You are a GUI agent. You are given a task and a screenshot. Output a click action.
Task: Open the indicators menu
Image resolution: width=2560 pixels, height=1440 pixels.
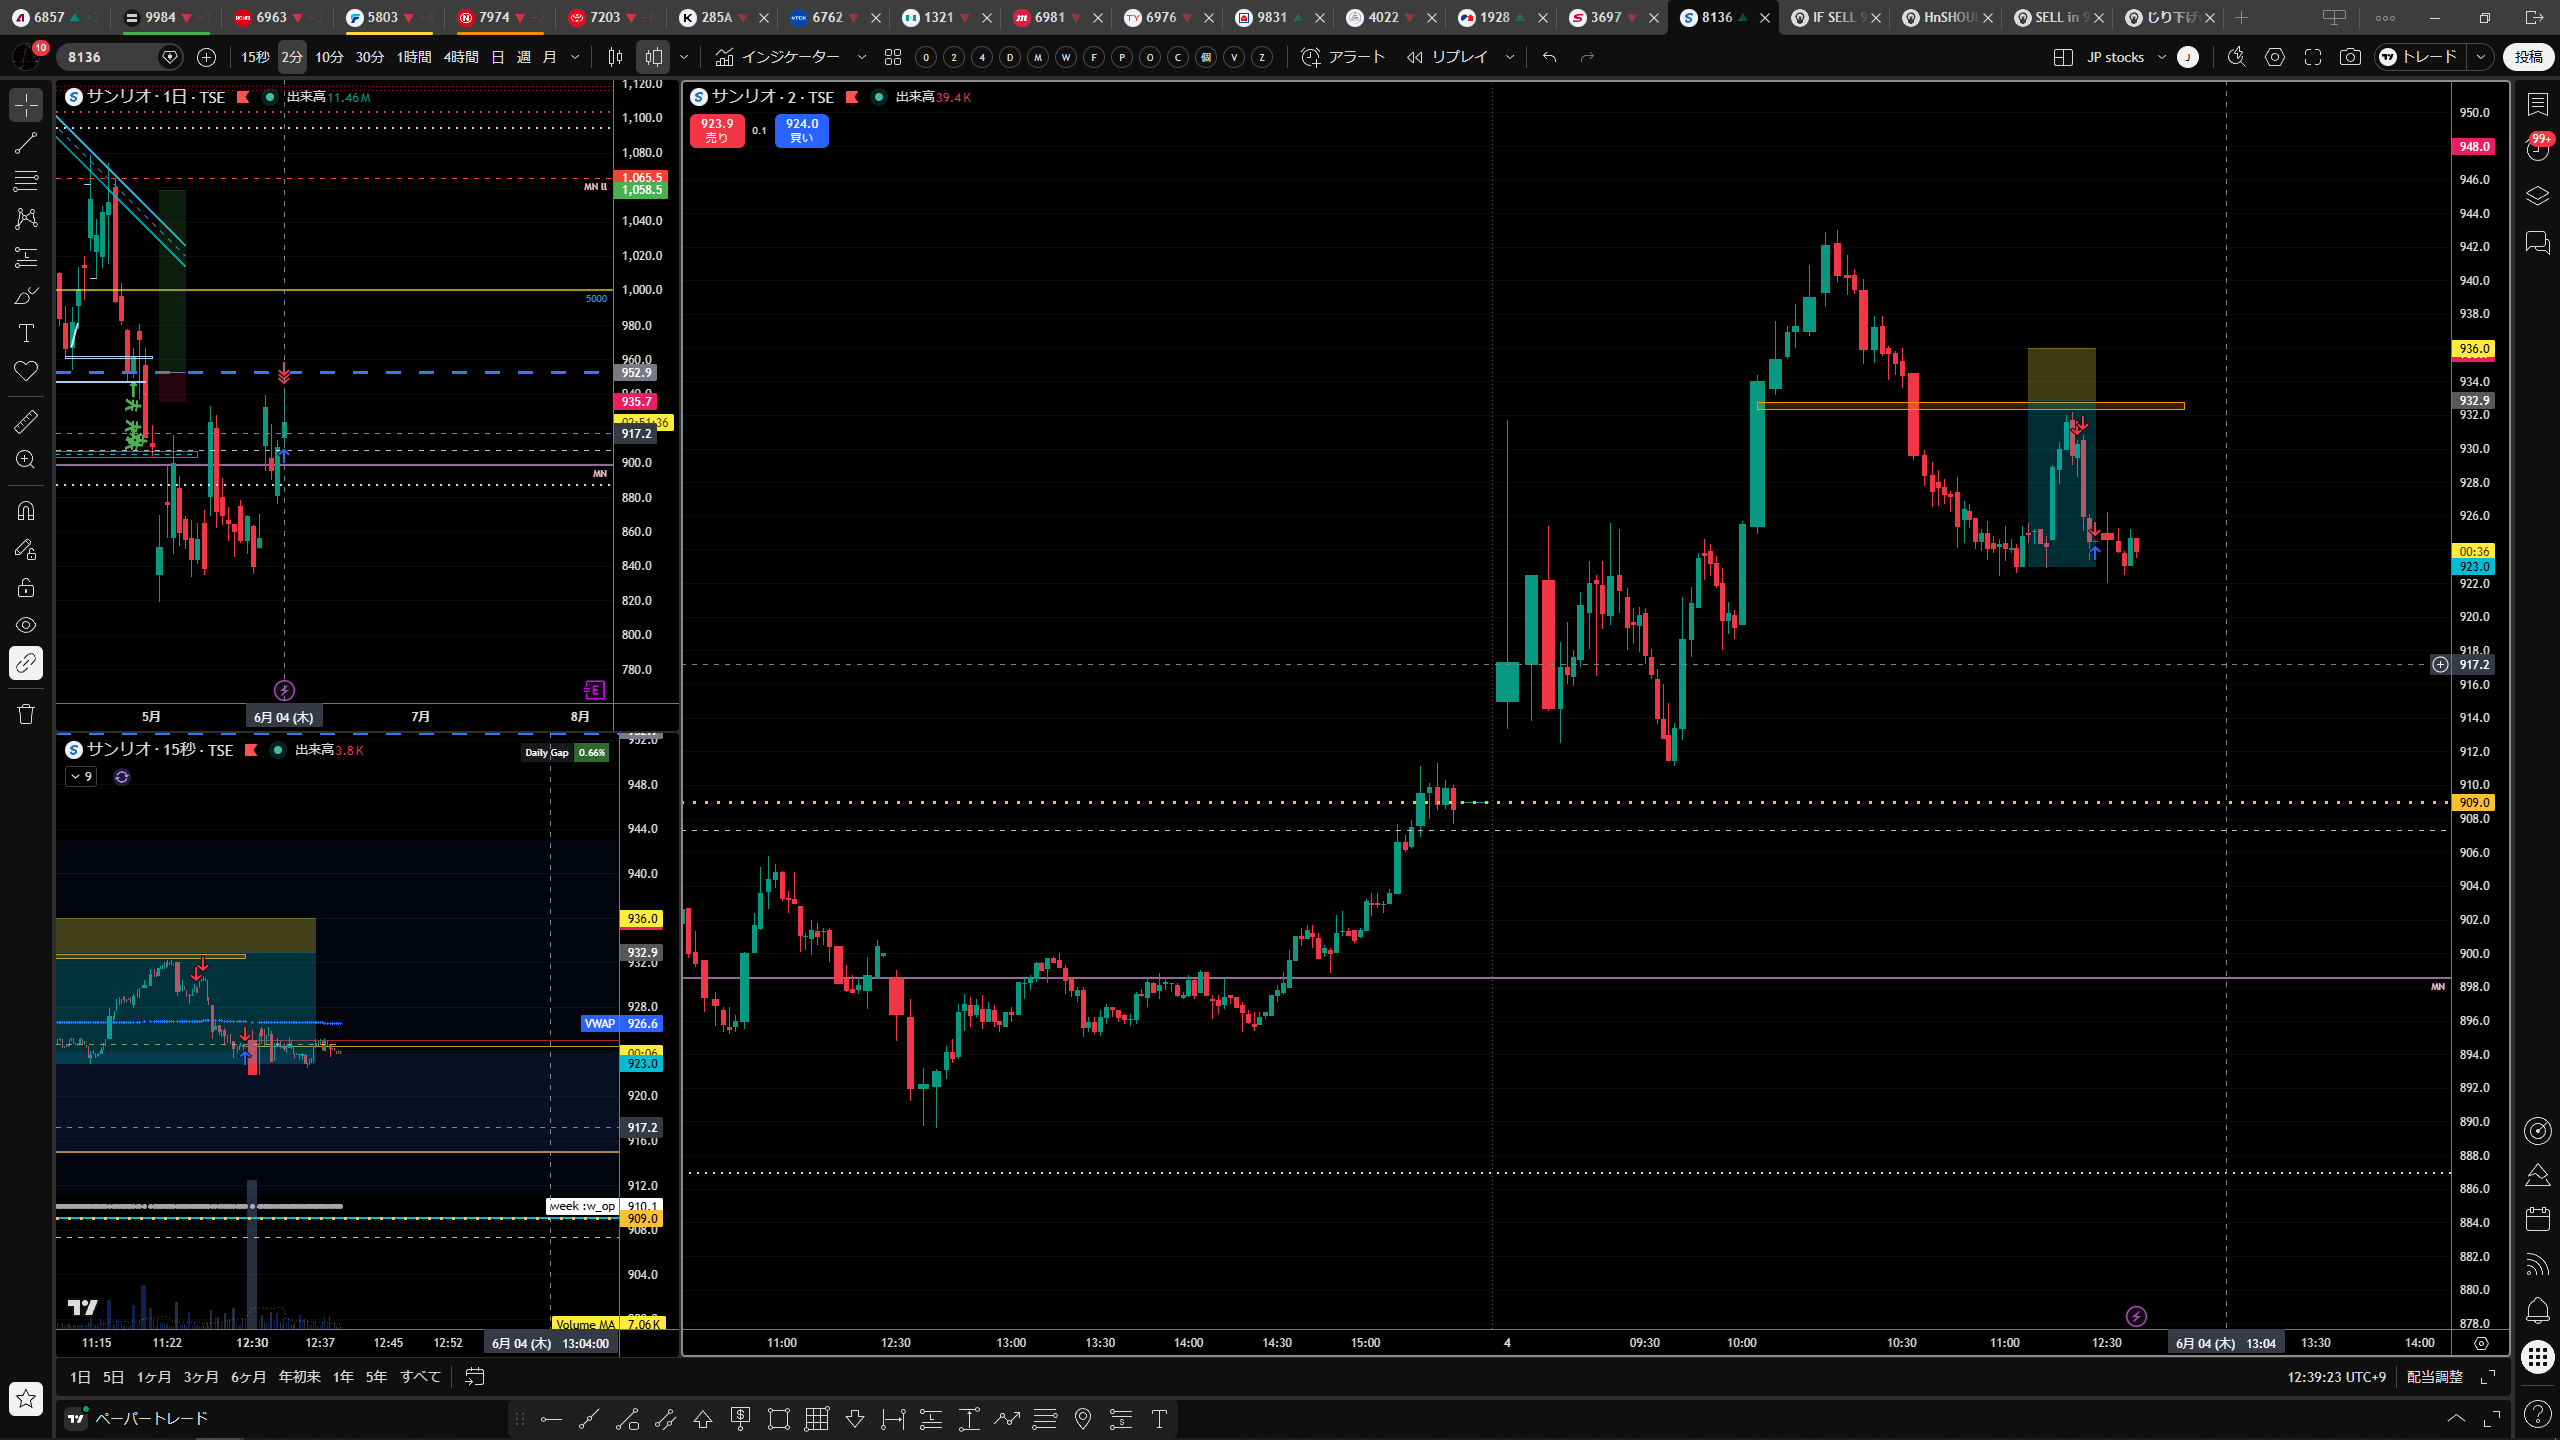point(779,57)
